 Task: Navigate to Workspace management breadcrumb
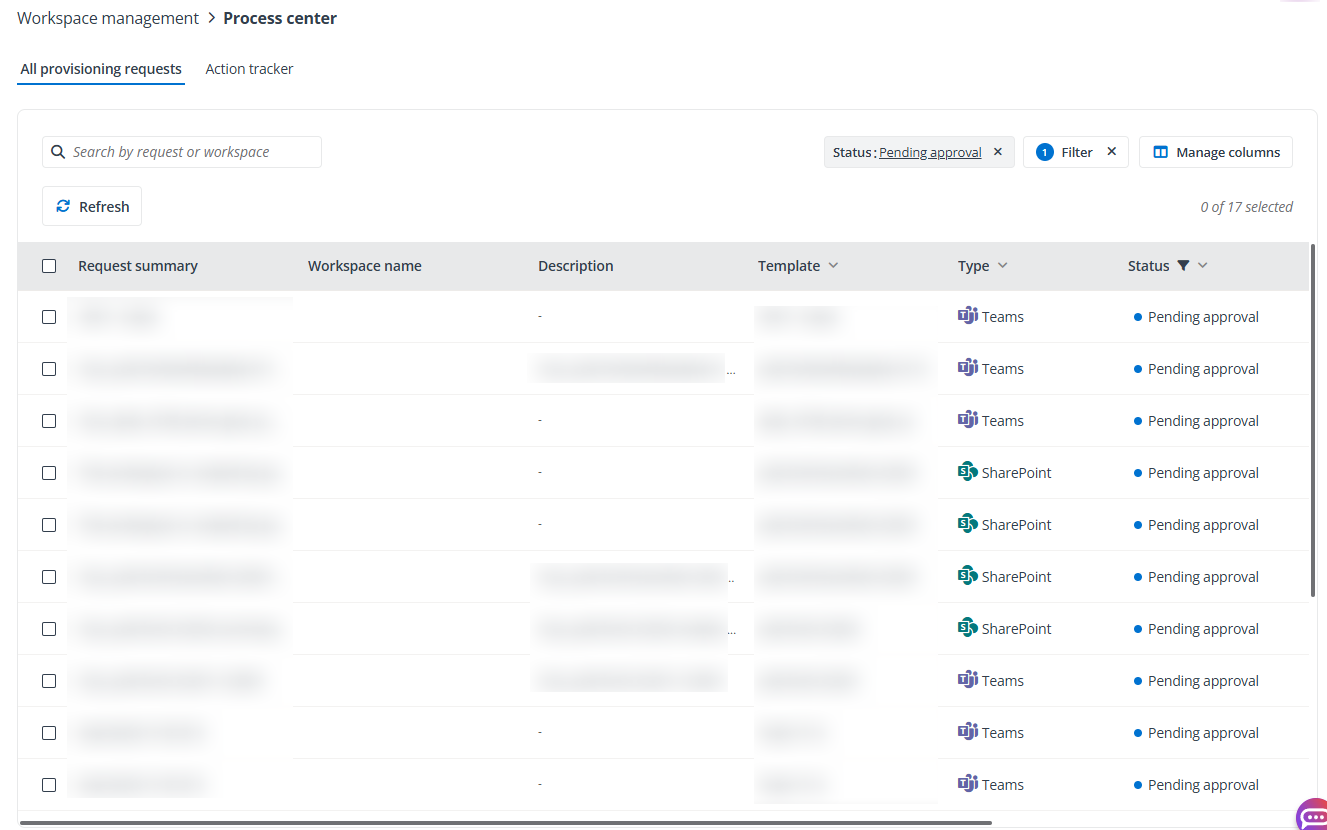[x=107, y=17]
